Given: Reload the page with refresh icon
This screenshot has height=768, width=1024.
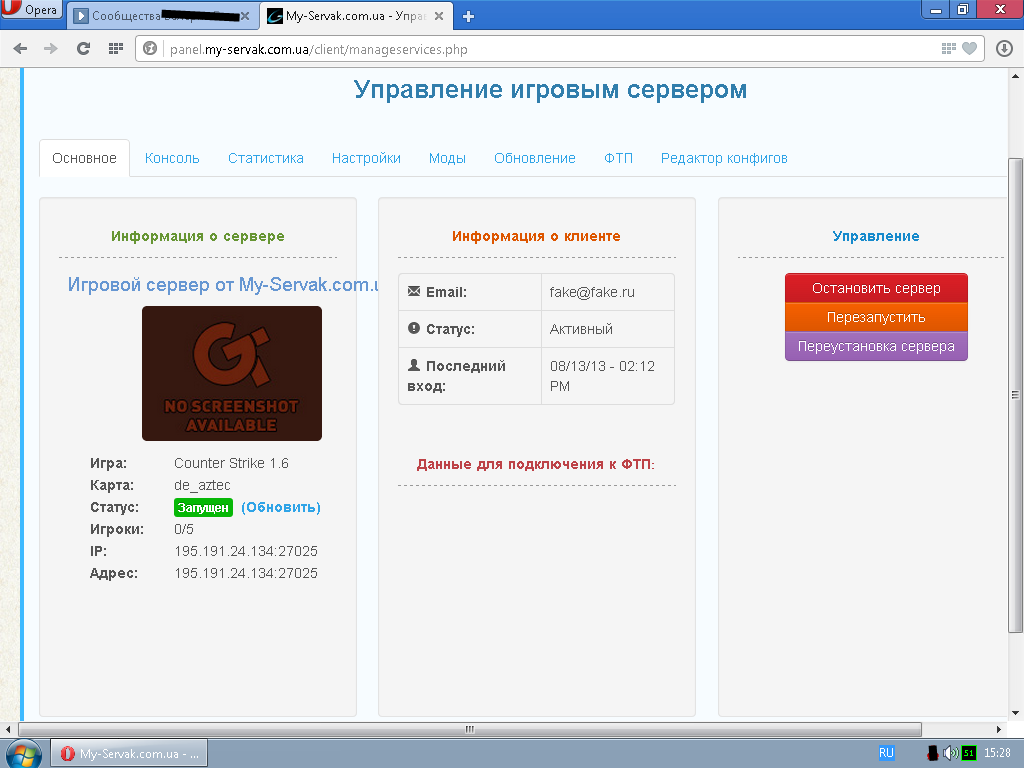Looking at the screenshot, I should point(83,48).
